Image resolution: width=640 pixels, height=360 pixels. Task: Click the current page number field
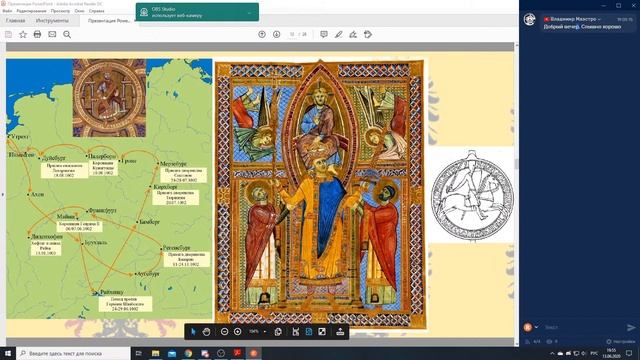point(292,34)
